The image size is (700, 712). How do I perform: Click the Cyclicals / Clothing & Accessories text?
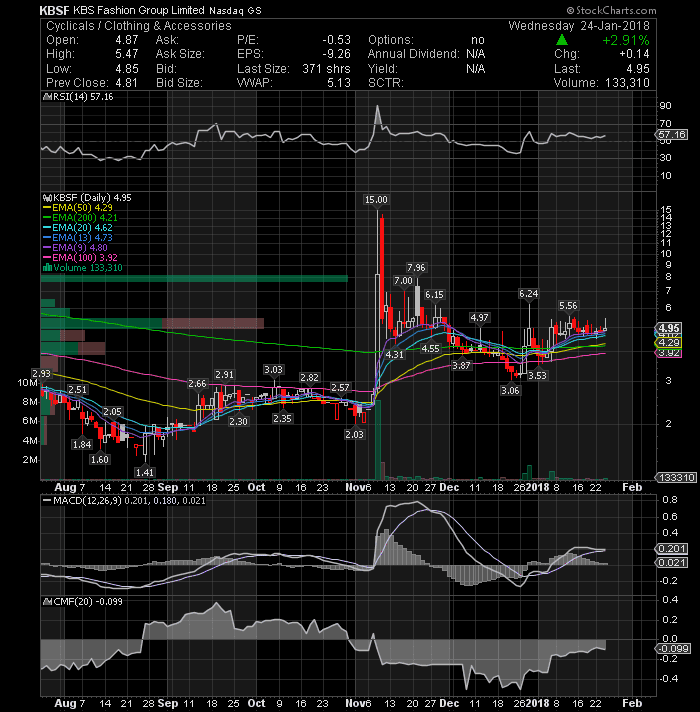pyautogui.click(x=138, y=25)
